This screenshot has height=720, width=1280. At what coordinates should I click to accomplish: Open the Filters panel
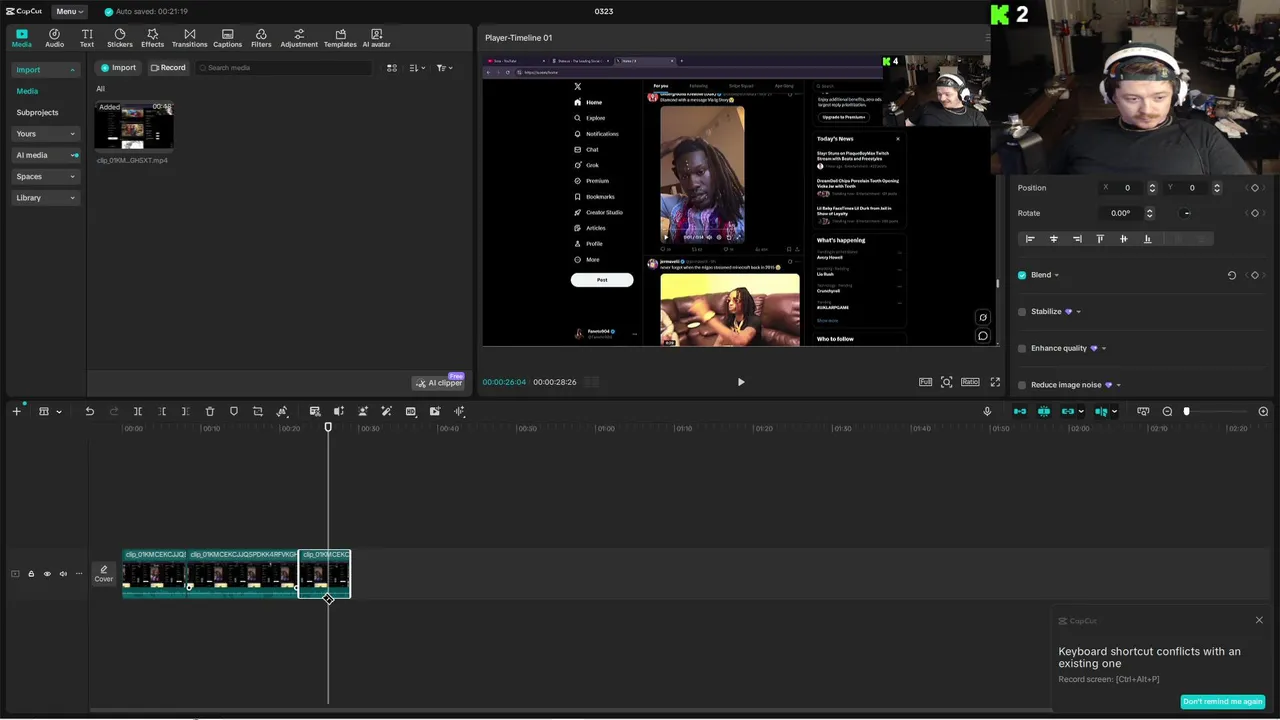pos(261,38)
